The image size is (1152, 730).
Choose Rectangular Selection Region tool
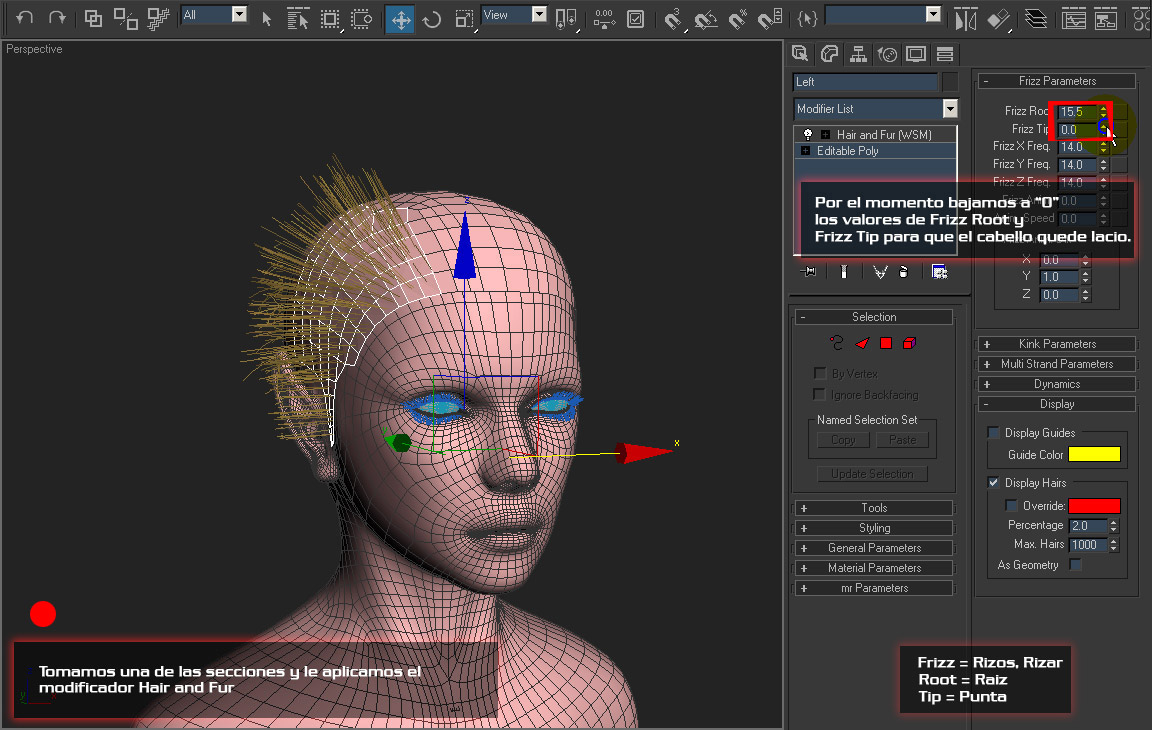(x=330, y=19)
